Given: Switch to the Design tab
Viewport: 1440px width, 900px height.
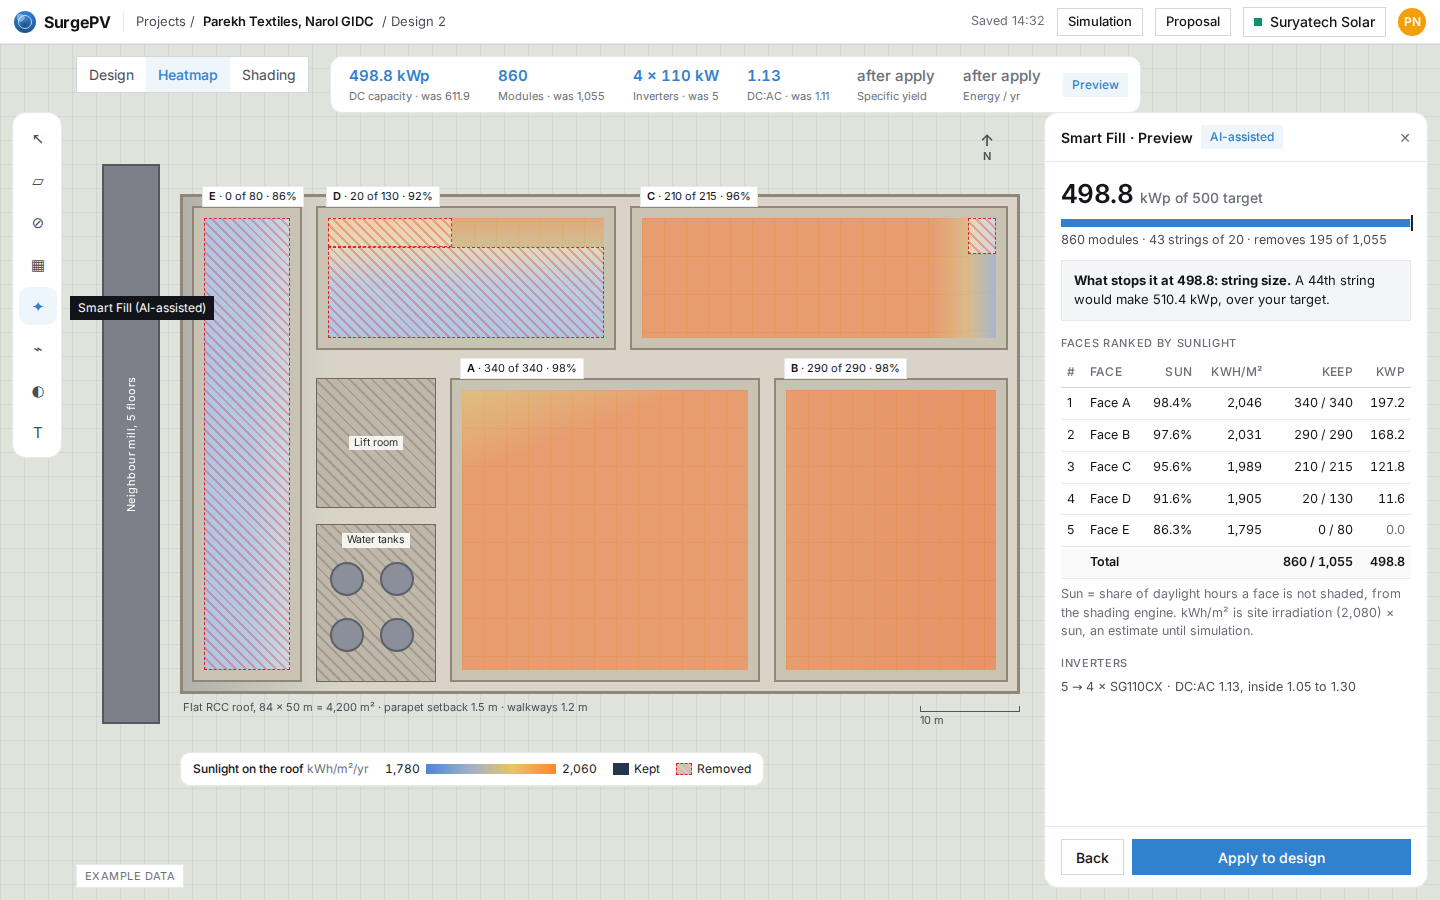Looking at the screenshot, I should point(111,75).
